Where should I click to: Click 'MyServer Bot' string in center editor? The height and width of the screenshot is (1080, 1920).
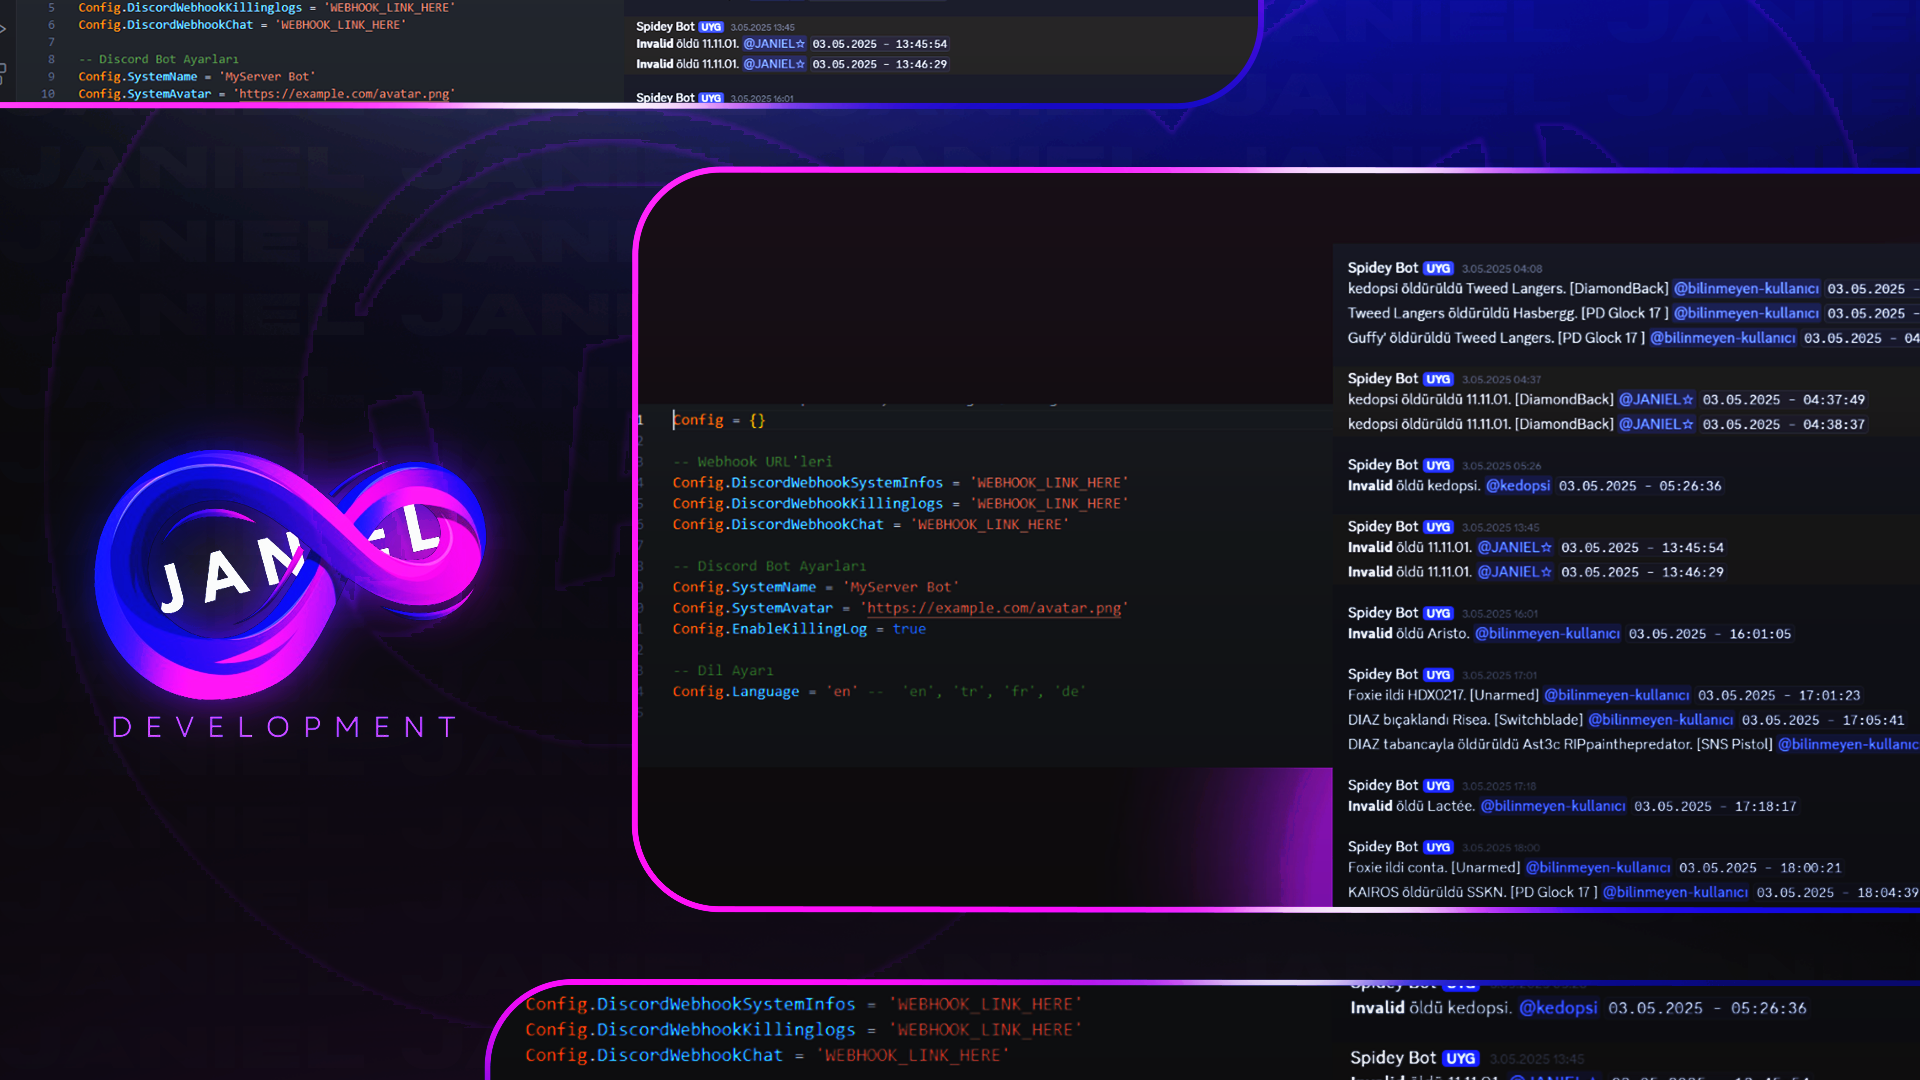pos(901,587)
